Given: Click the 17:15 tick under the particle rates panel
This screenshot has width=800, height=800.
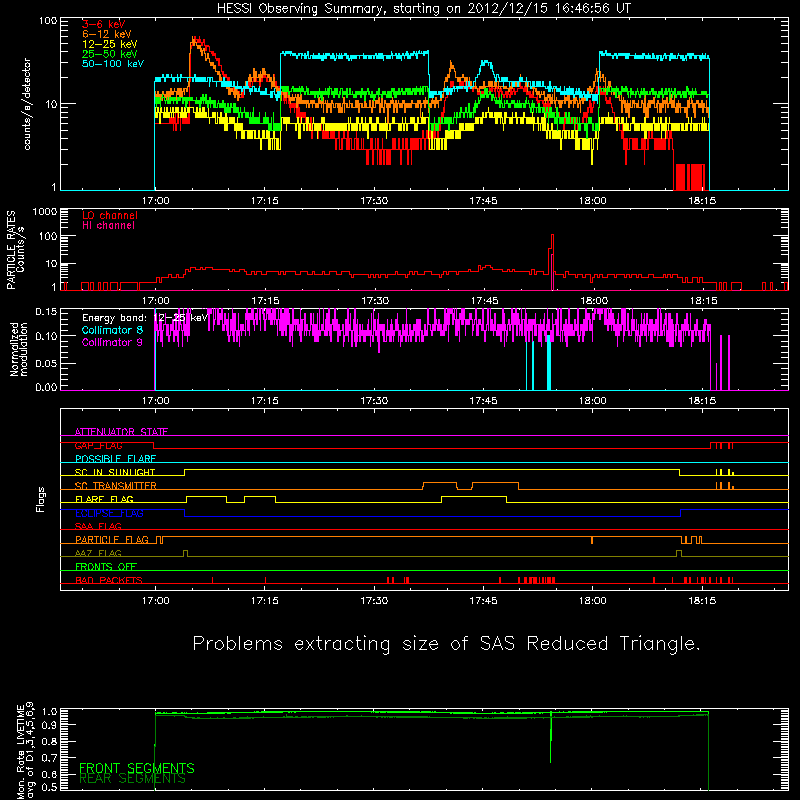Looking at the screenshot, I should (265, 301).
